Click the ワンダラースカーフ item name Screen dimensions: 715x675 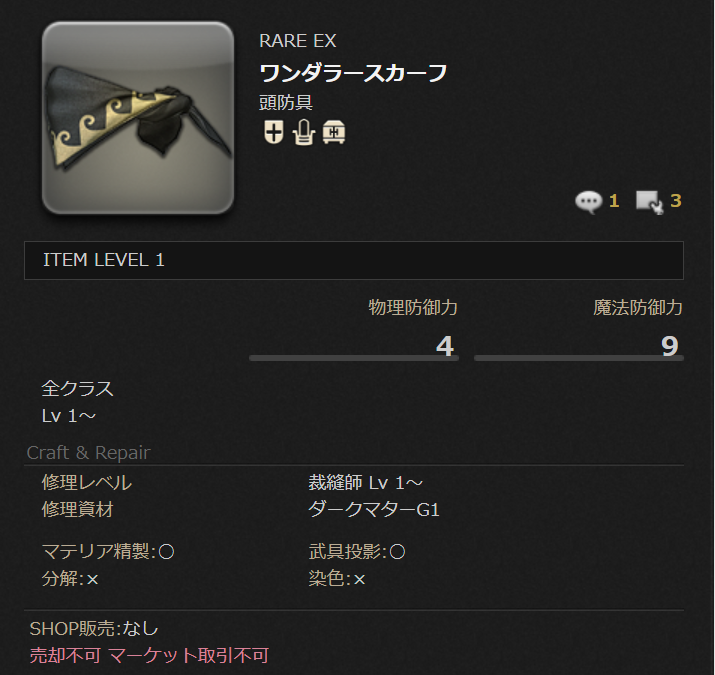coord(353,73)
